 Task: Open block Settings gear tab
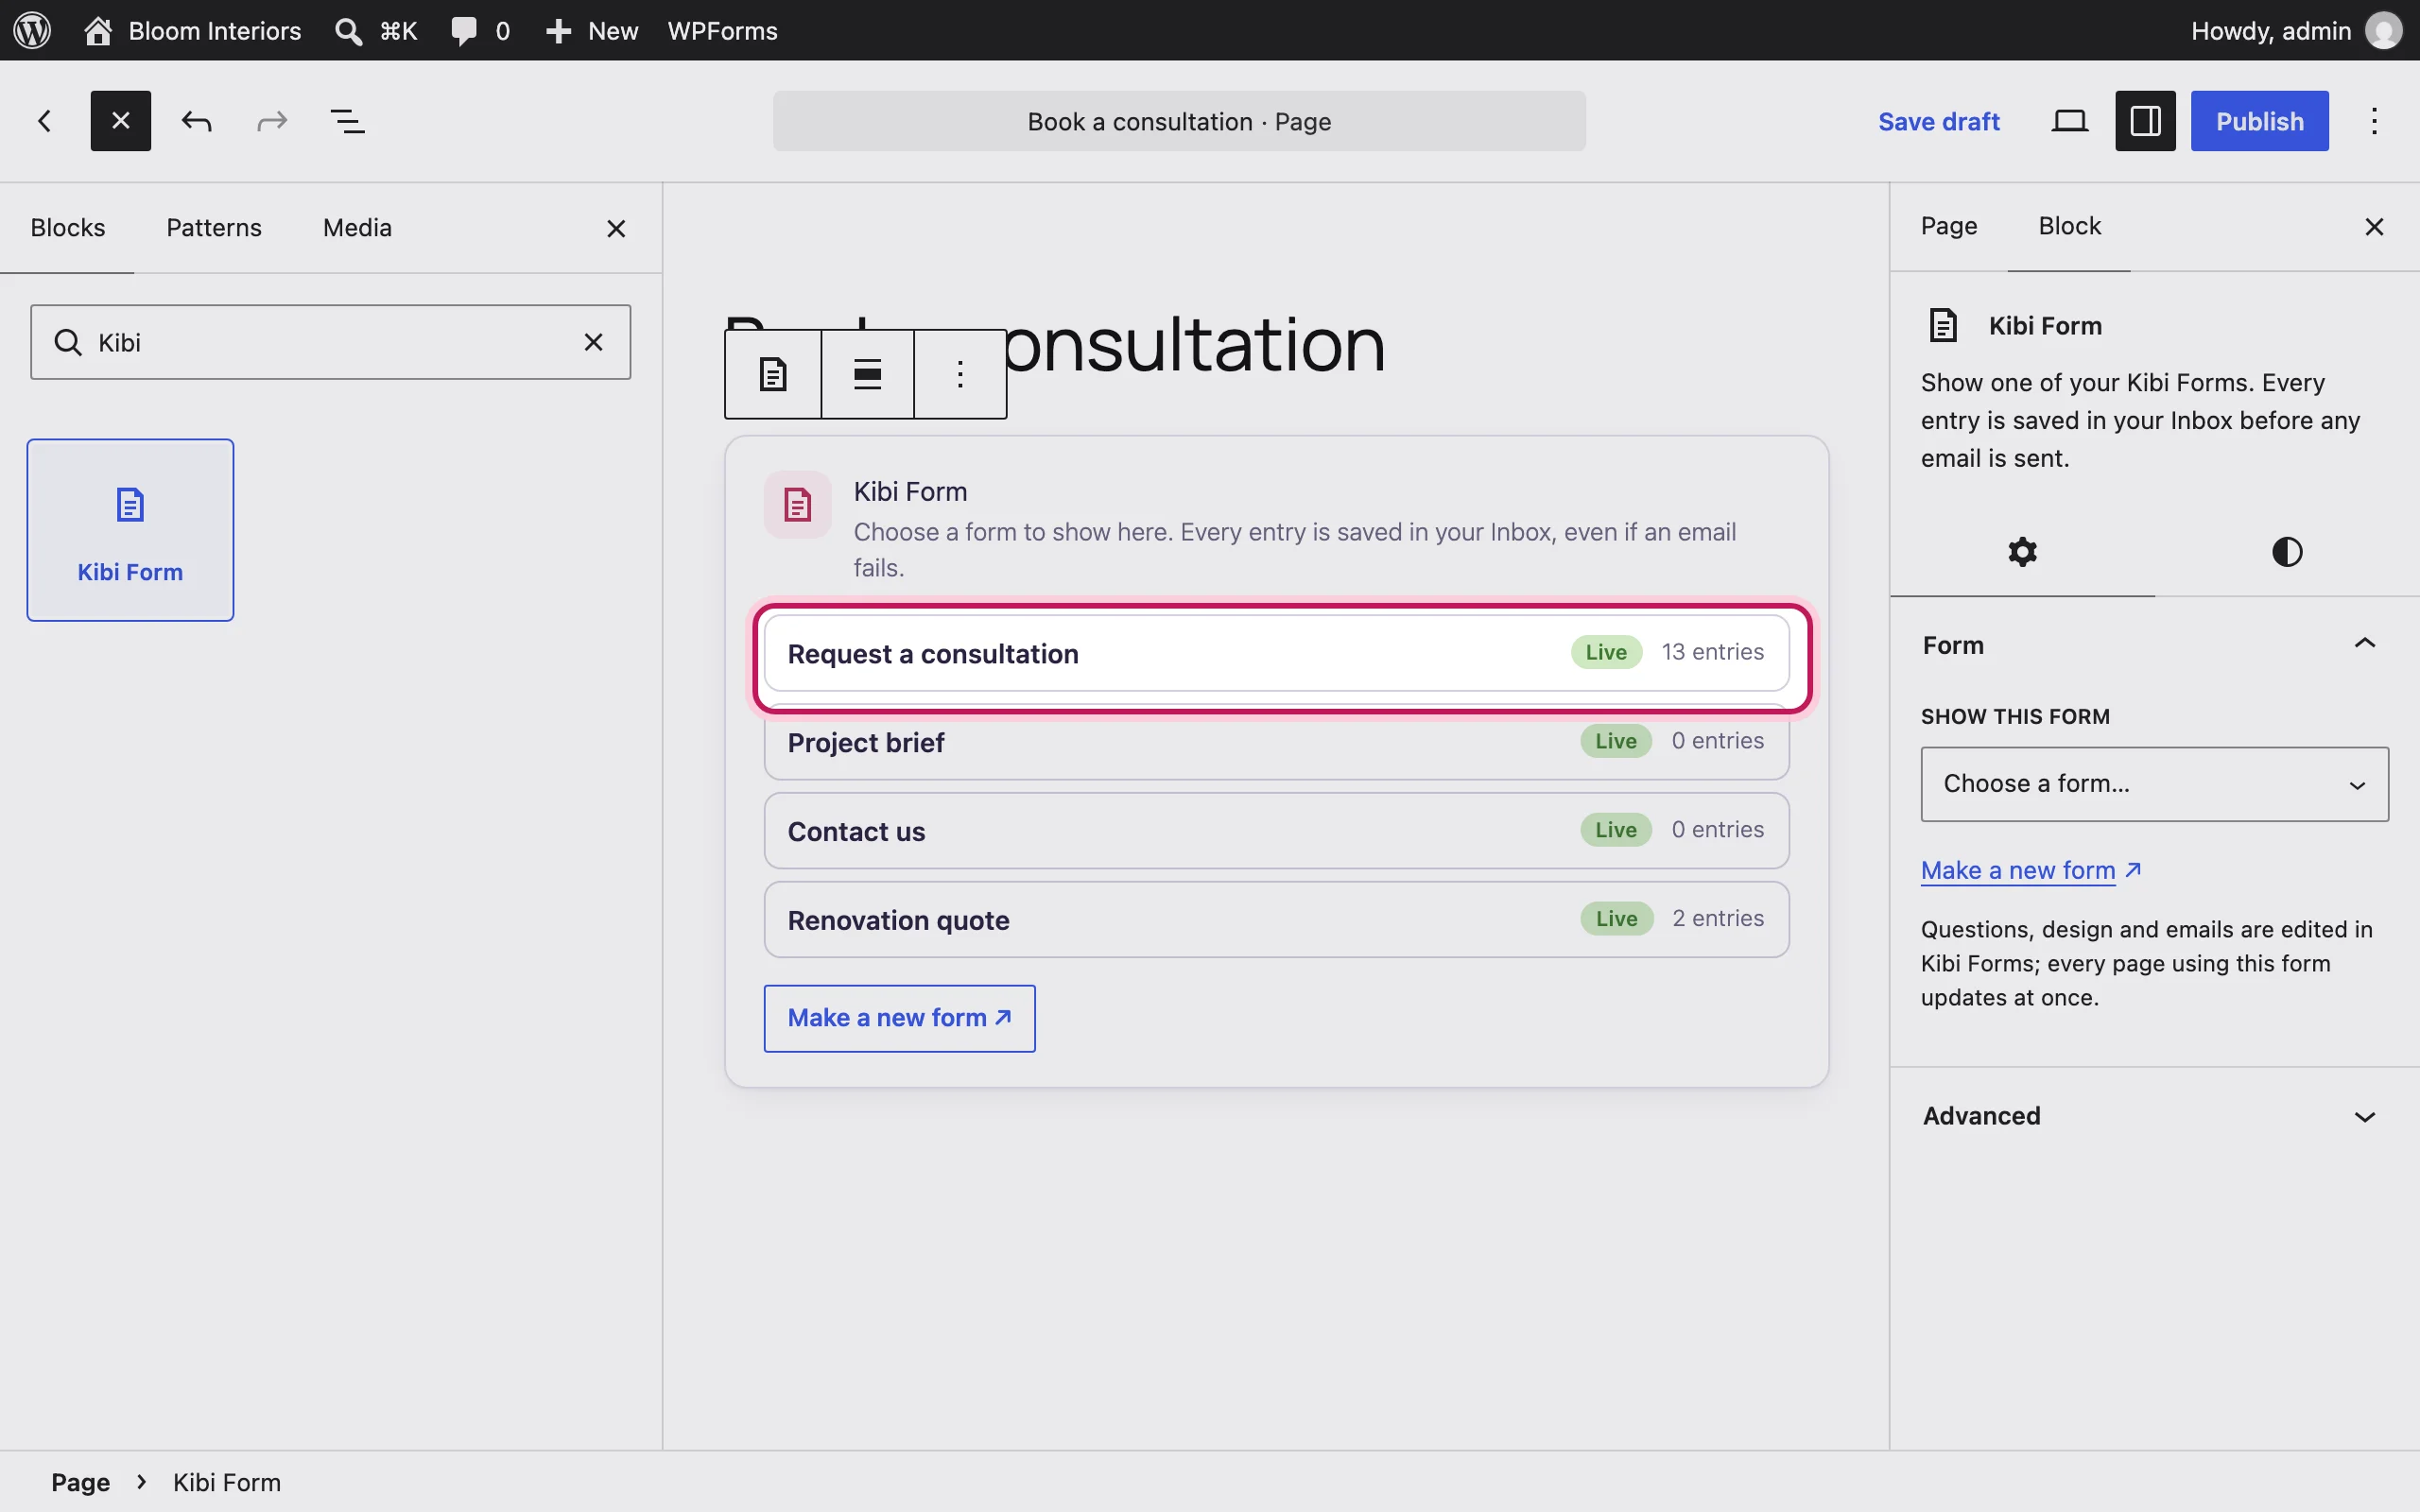[2022, 552]
